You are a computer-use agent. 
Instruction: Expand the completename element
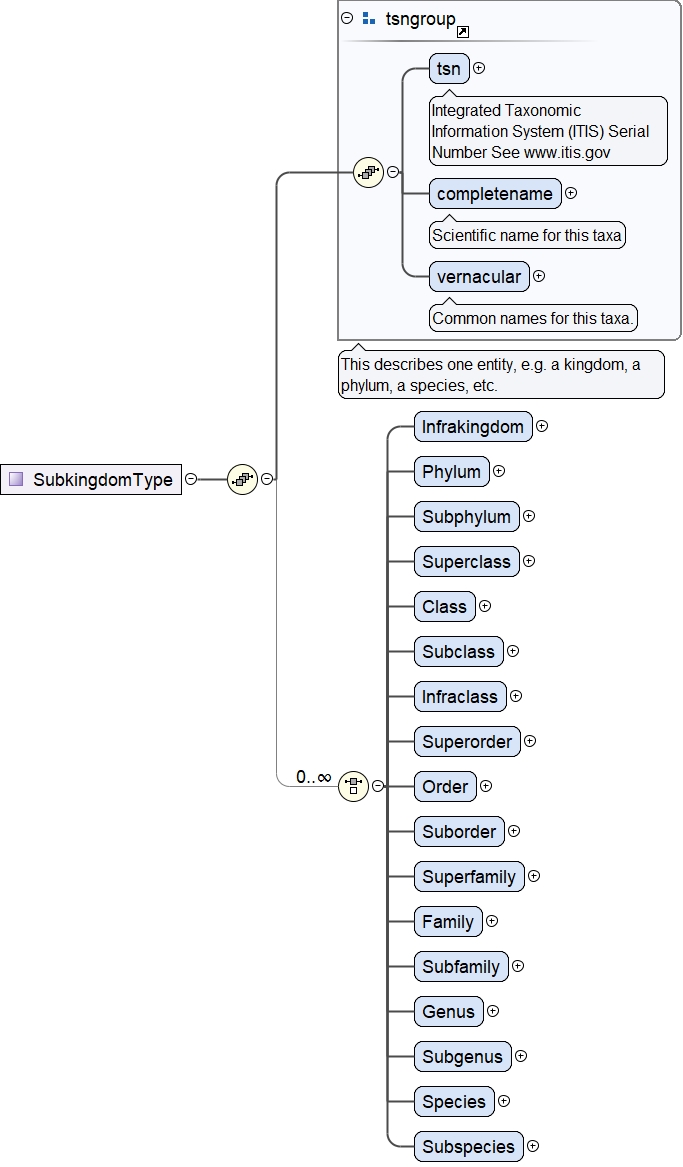pos(571,194)
